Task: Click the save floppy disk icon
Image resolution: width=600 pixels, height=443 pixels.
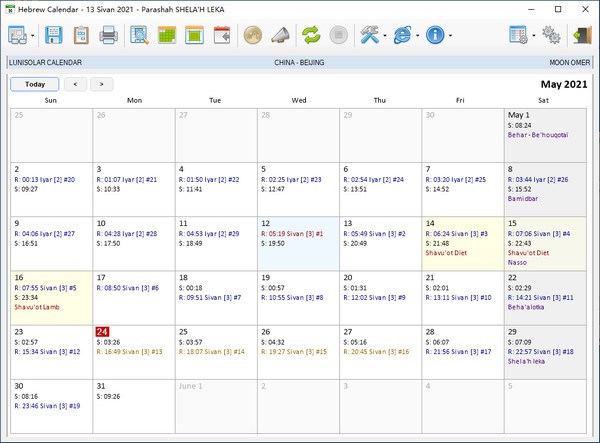Action: pos(53,36)
